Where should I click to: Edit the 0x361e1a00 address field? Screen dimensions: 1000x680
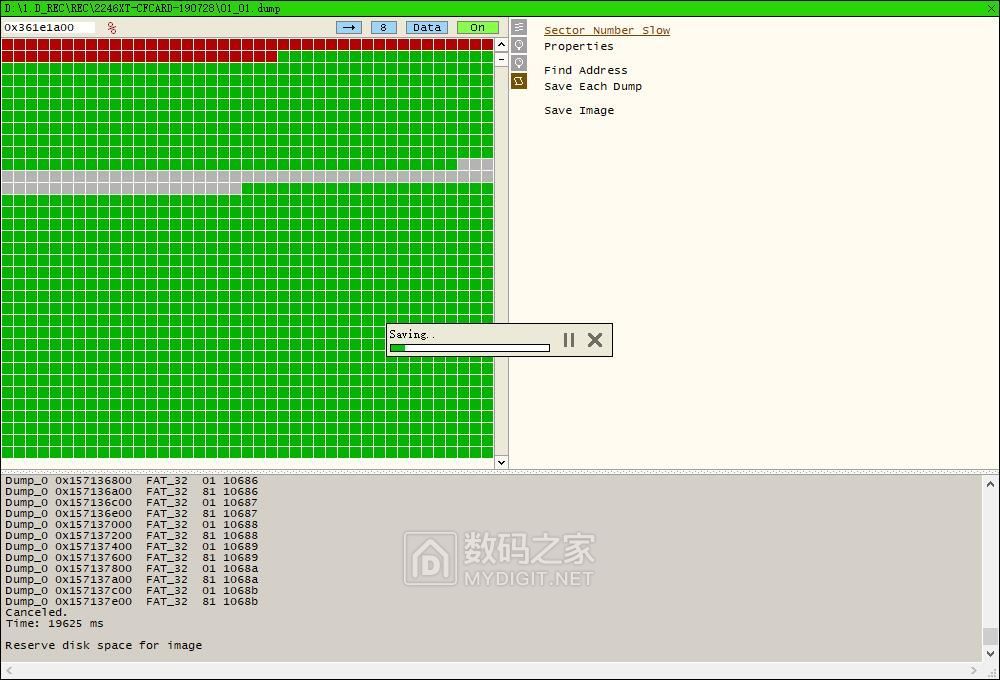(48, 27)
